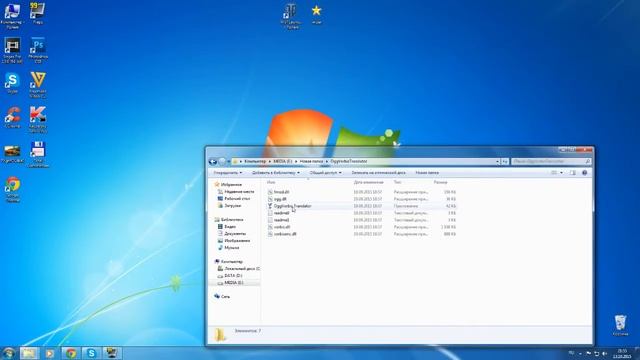Click the Новая папка toolbar button
Viewport: 640px width, 360px height.
click(x=427, y=173)
